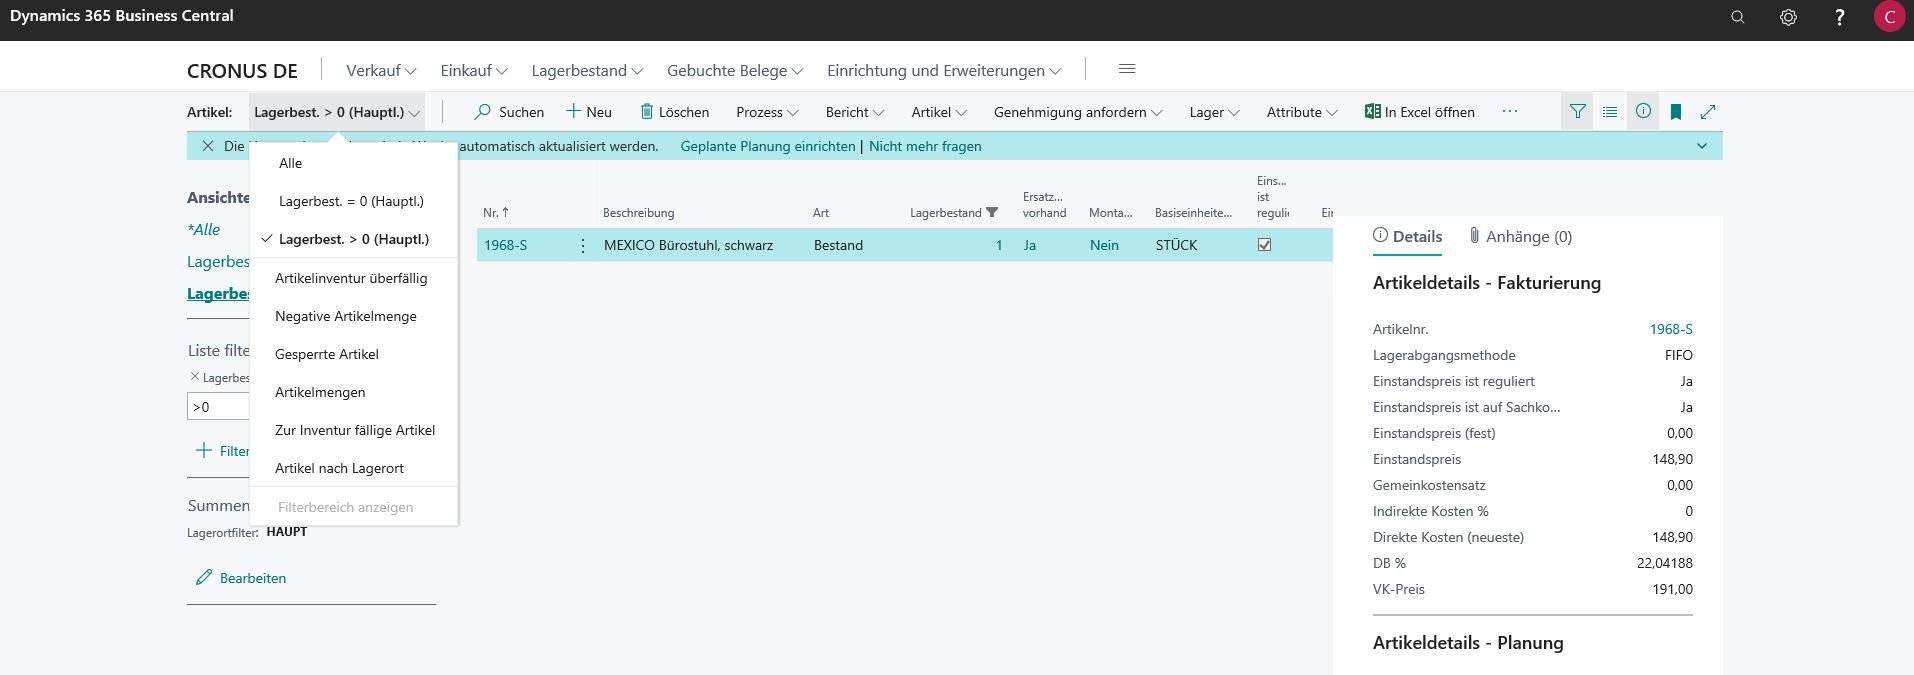Toggle the Einstandspreis ist reguliert checkbox for 1968-S

[1264, 245]
